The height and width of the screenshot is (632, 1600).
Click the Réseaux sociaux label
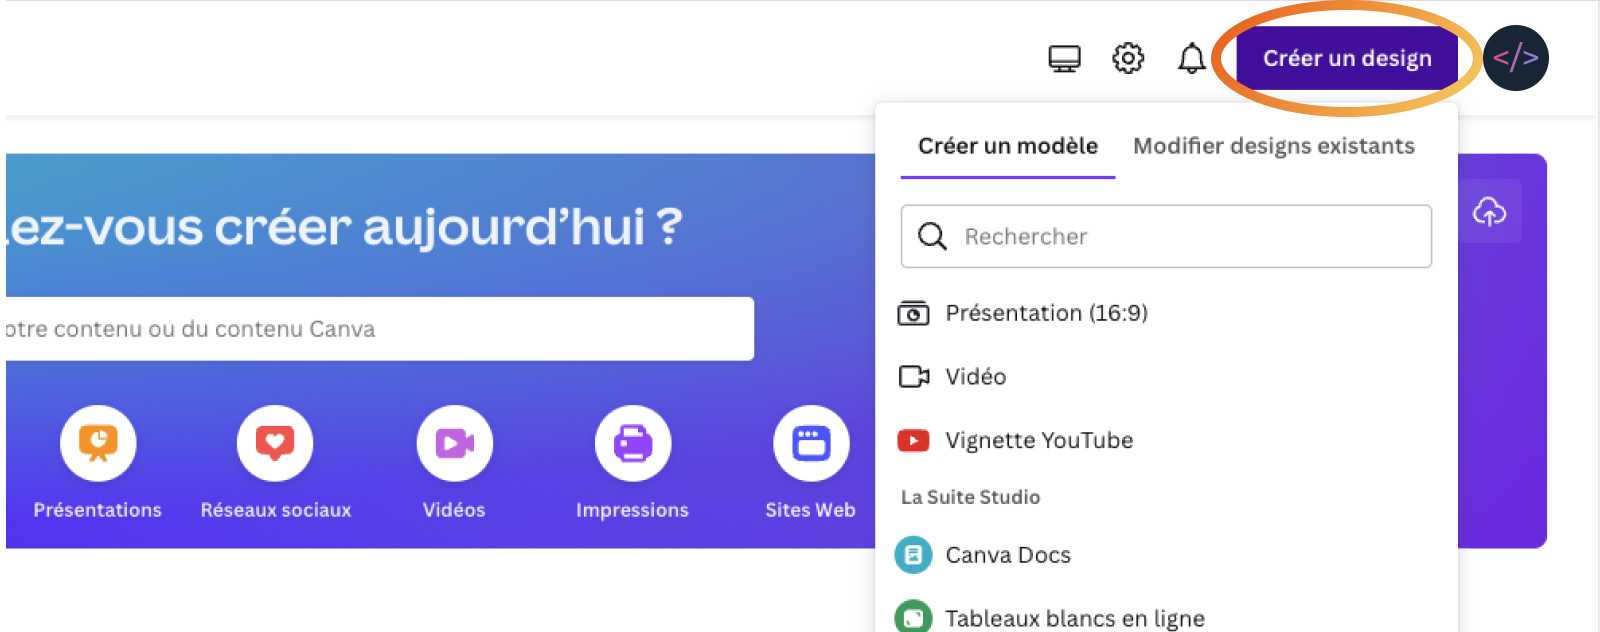276,510
